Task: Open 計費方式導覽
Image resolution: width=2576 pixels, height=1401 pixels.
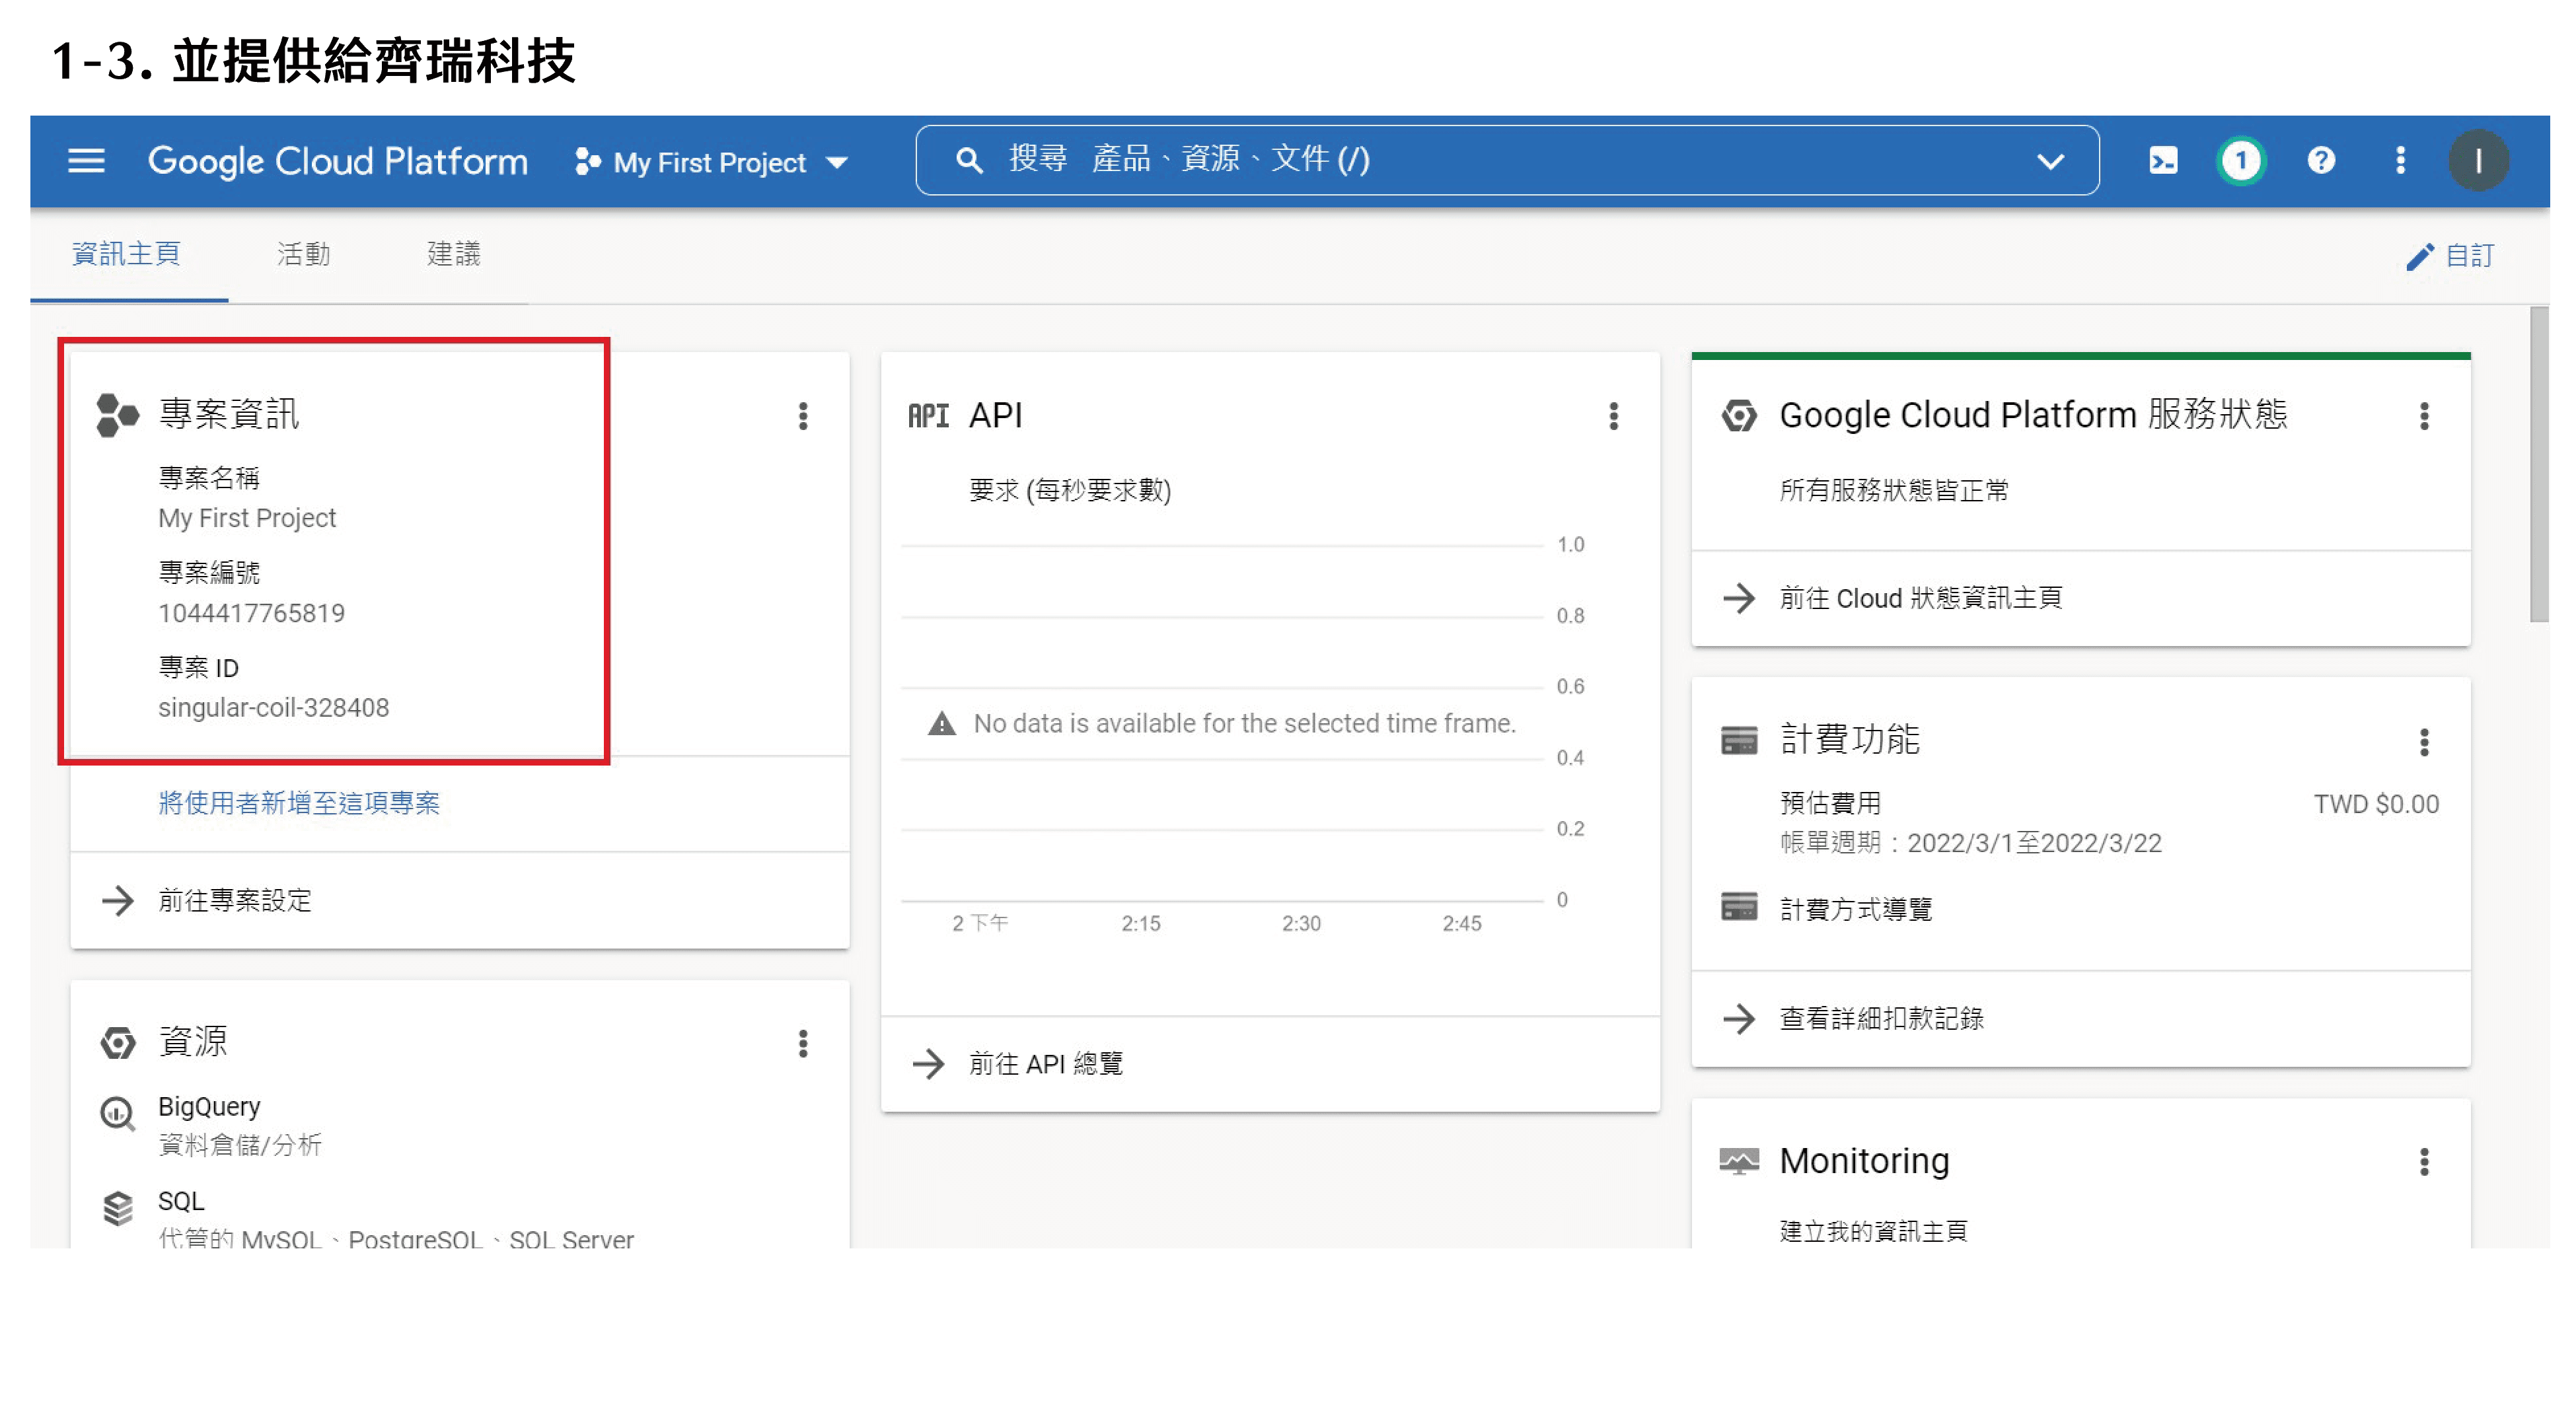Action: (1856, 908)
